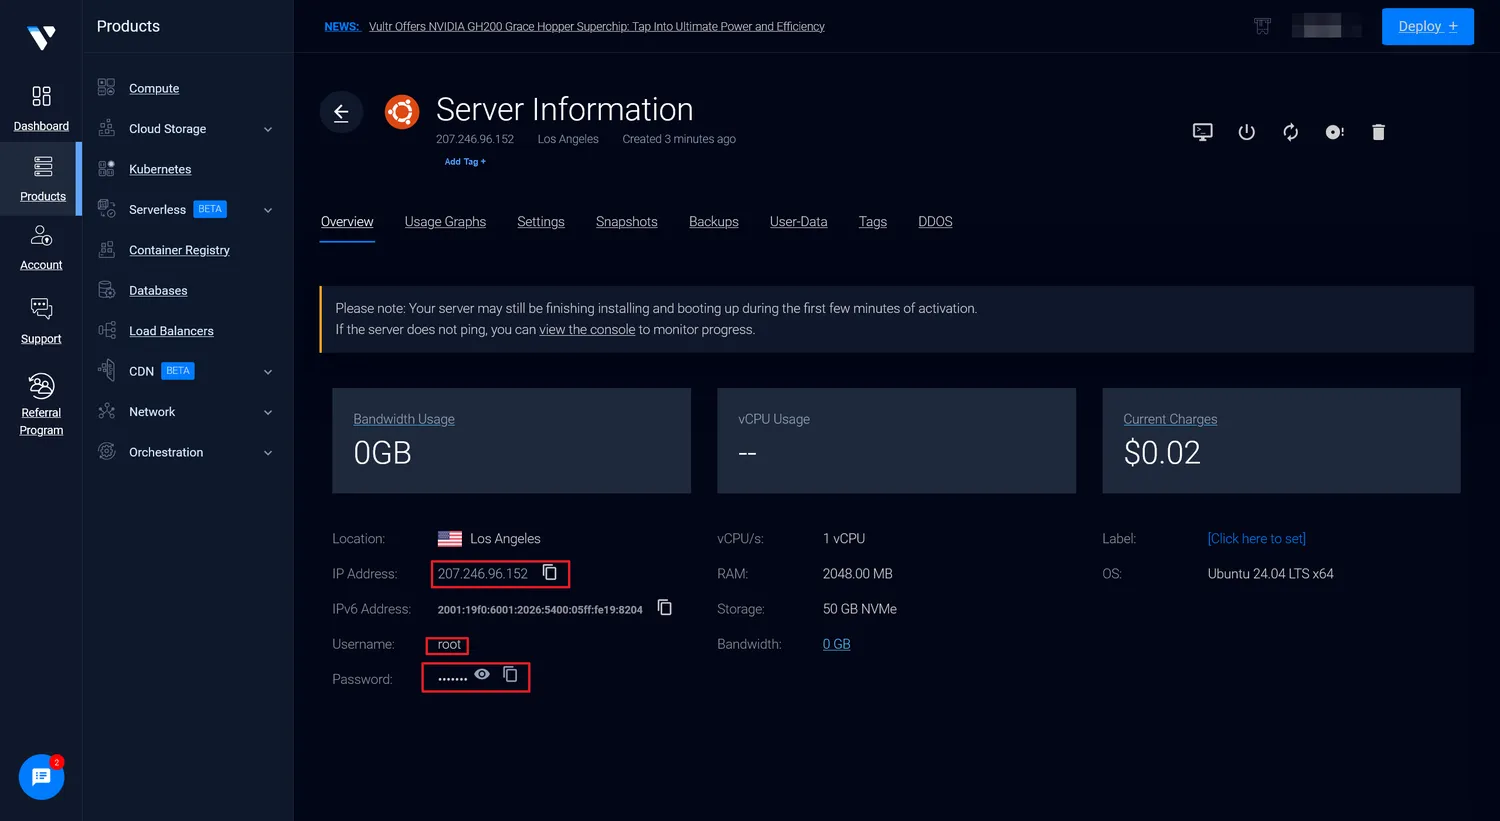This screenshot has width=1500, height=821.
Task: Open the Snapshots tab
Action: (626, 222)
